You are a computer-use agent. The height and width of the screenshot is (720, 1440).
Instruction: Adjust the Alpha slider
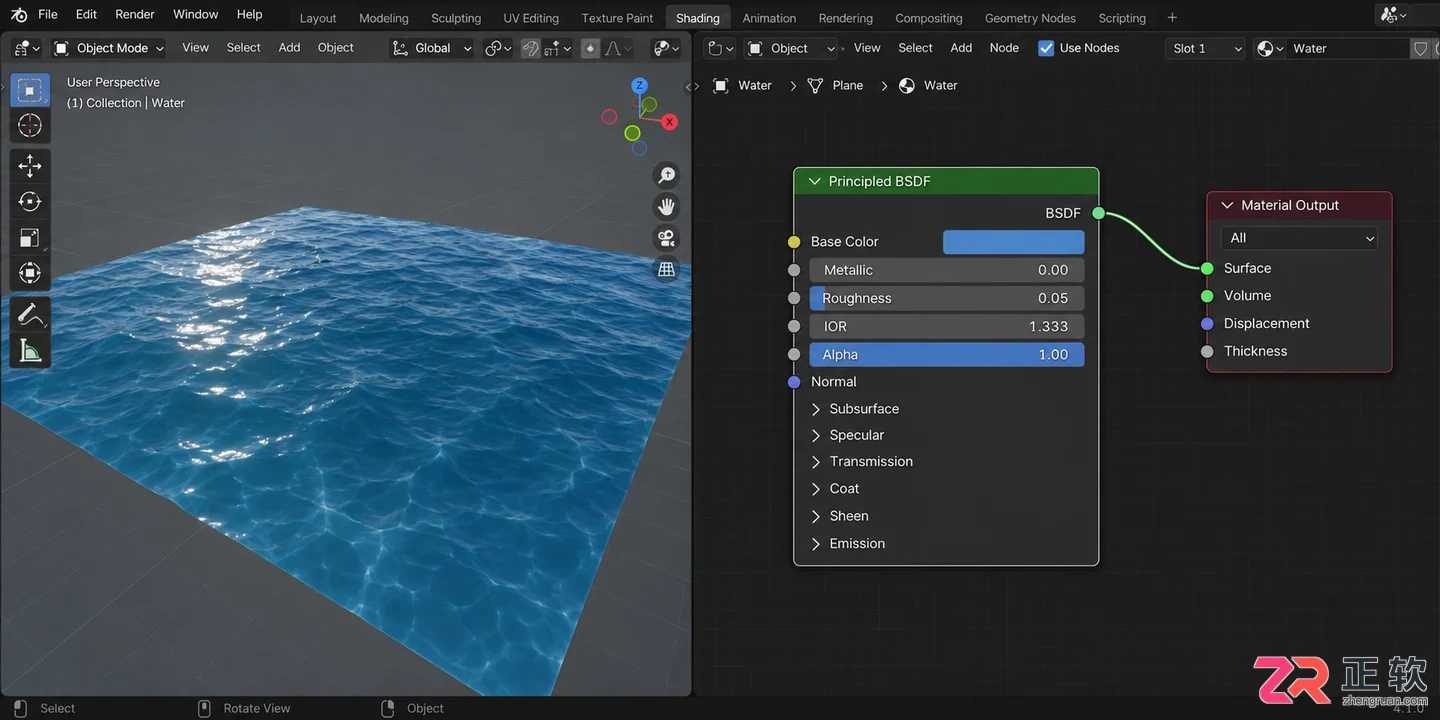(947, 354)
